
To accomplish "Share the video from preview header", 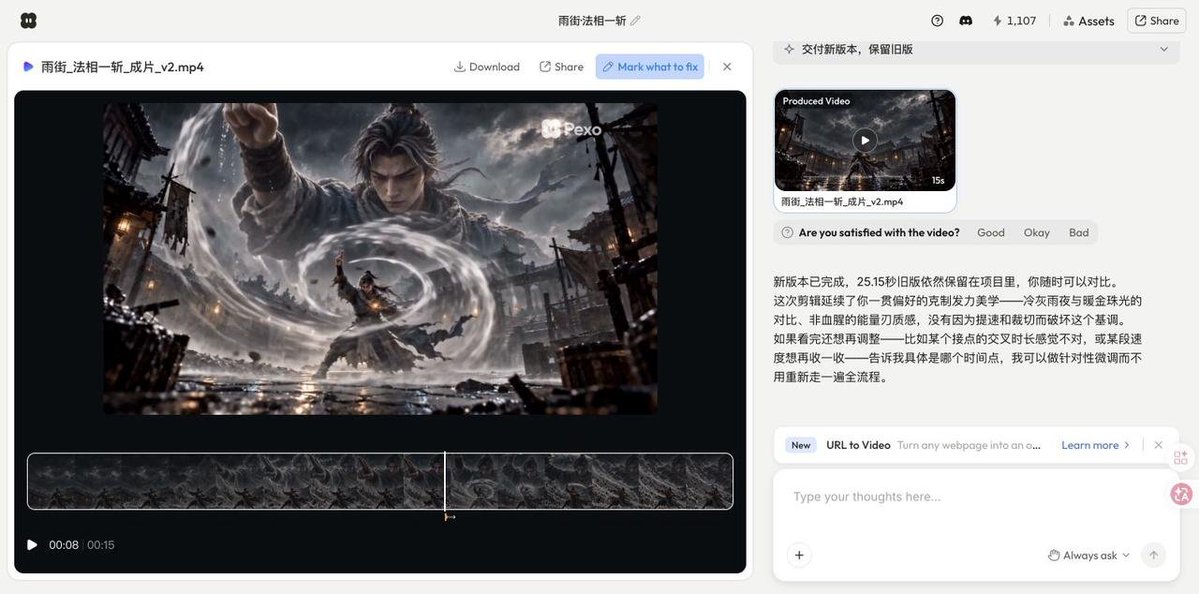I will [x=561, y=67].
